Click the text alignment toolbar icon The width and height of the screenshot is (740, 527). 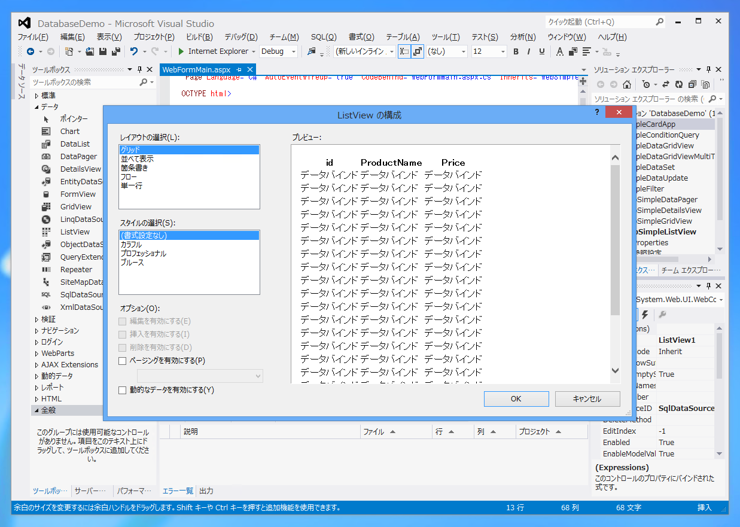click(x=586, y=51)
